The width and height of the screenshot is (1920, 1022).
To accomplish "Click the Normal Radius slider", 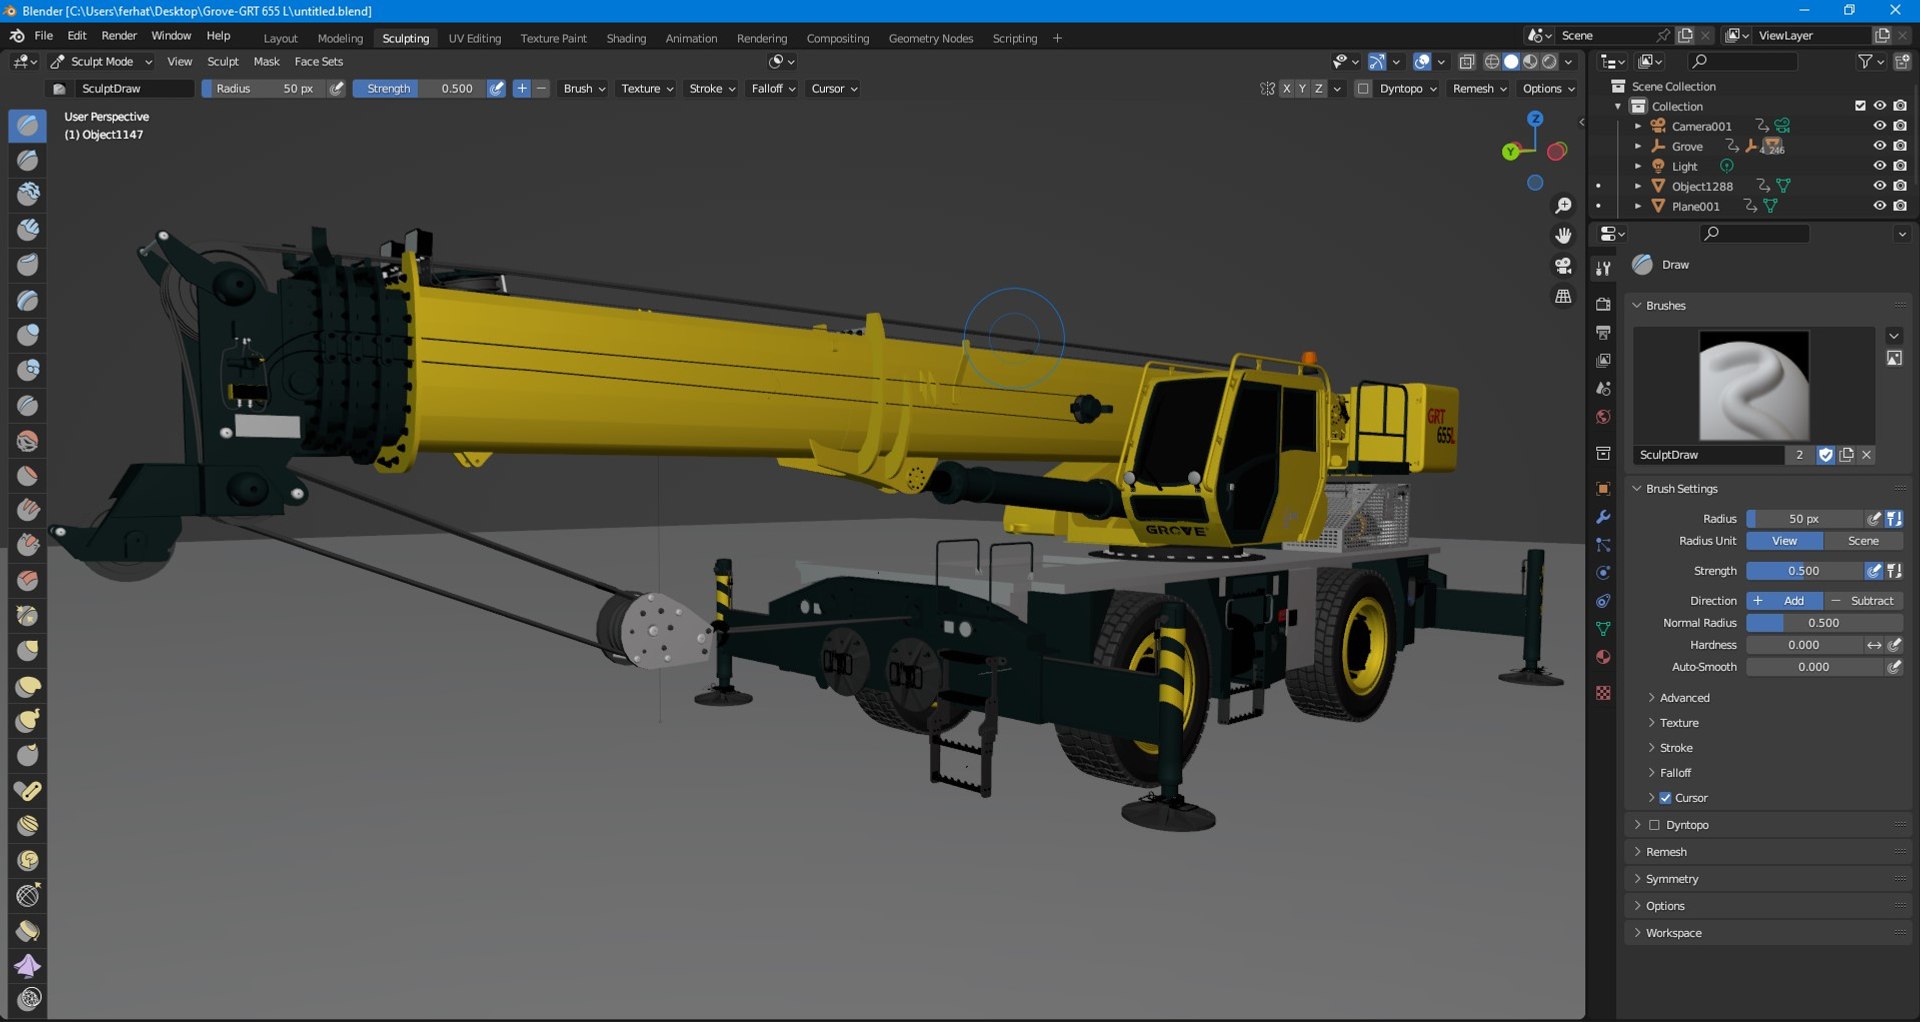I will point(1824,623).
